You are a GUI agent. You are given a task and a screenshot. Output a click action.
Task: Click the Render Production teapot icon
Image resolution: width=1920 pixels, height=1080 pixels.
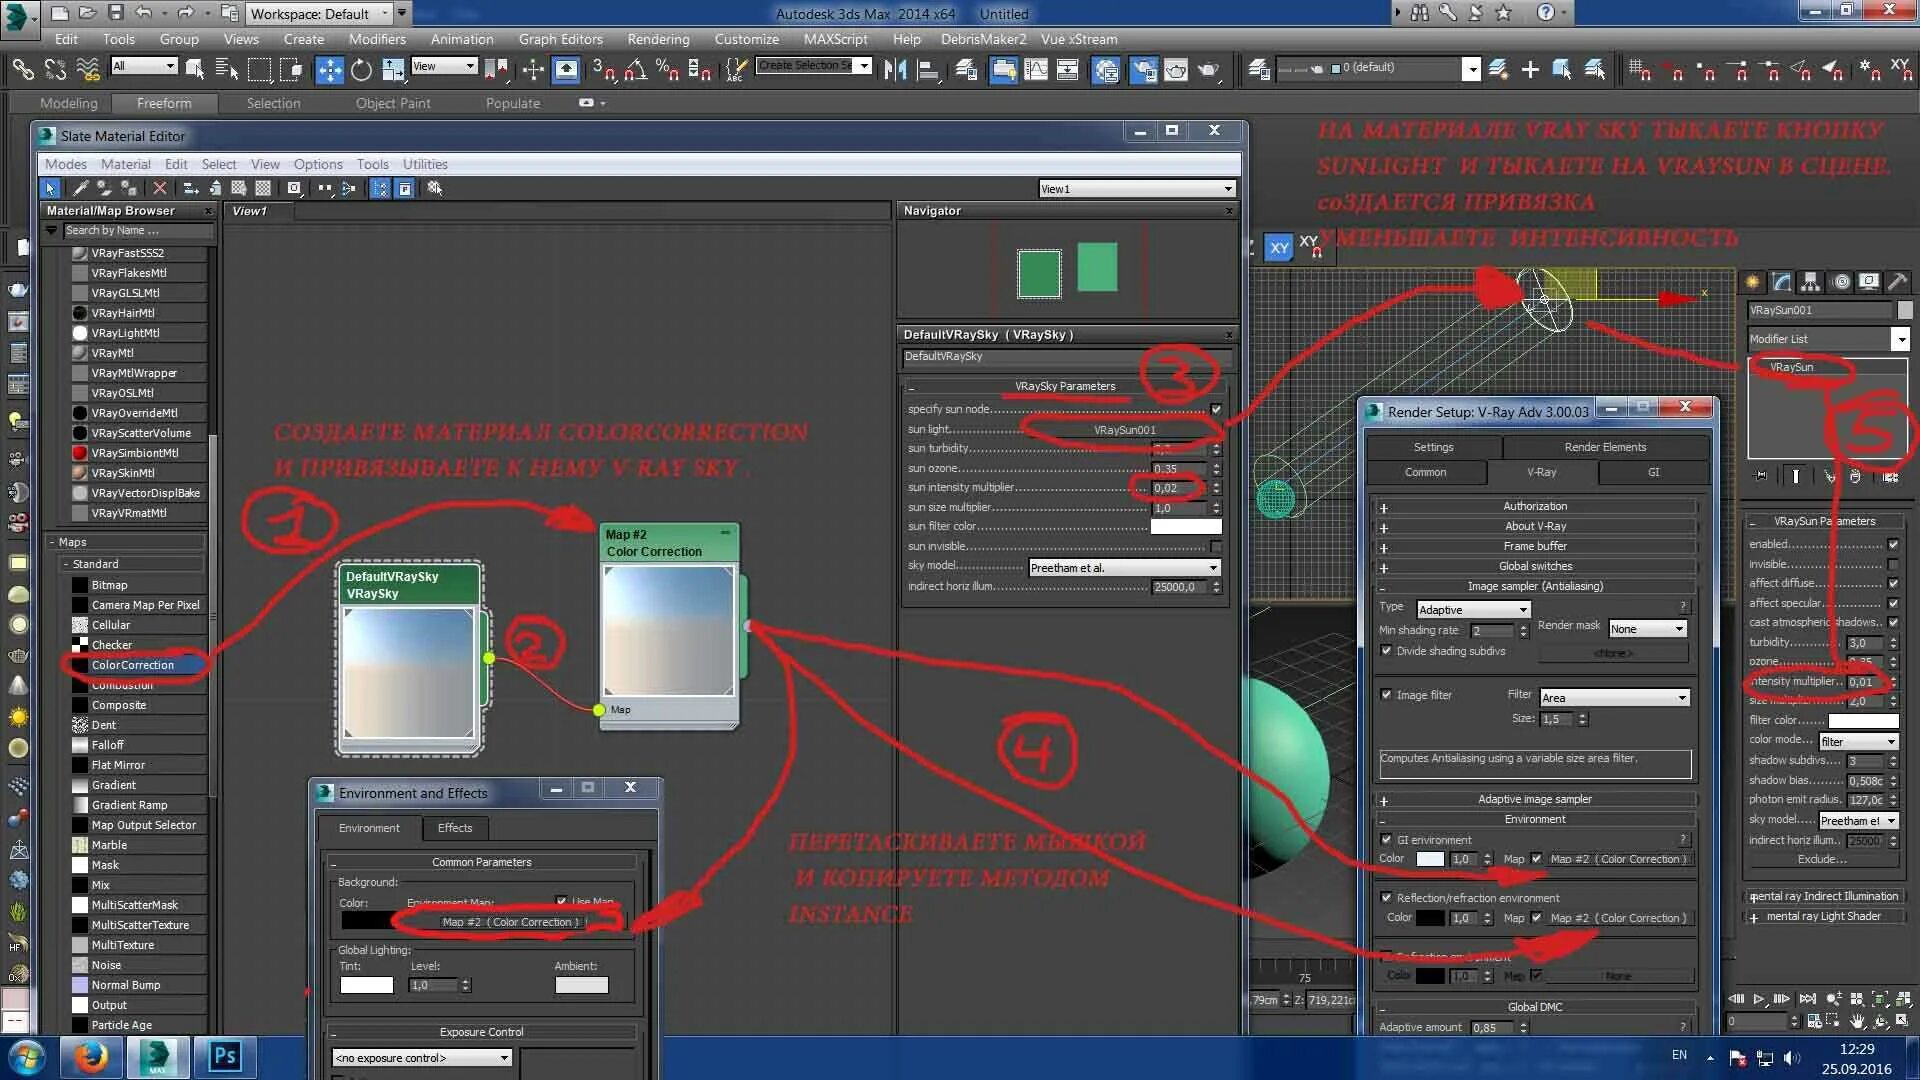[x=1209, y=69]
